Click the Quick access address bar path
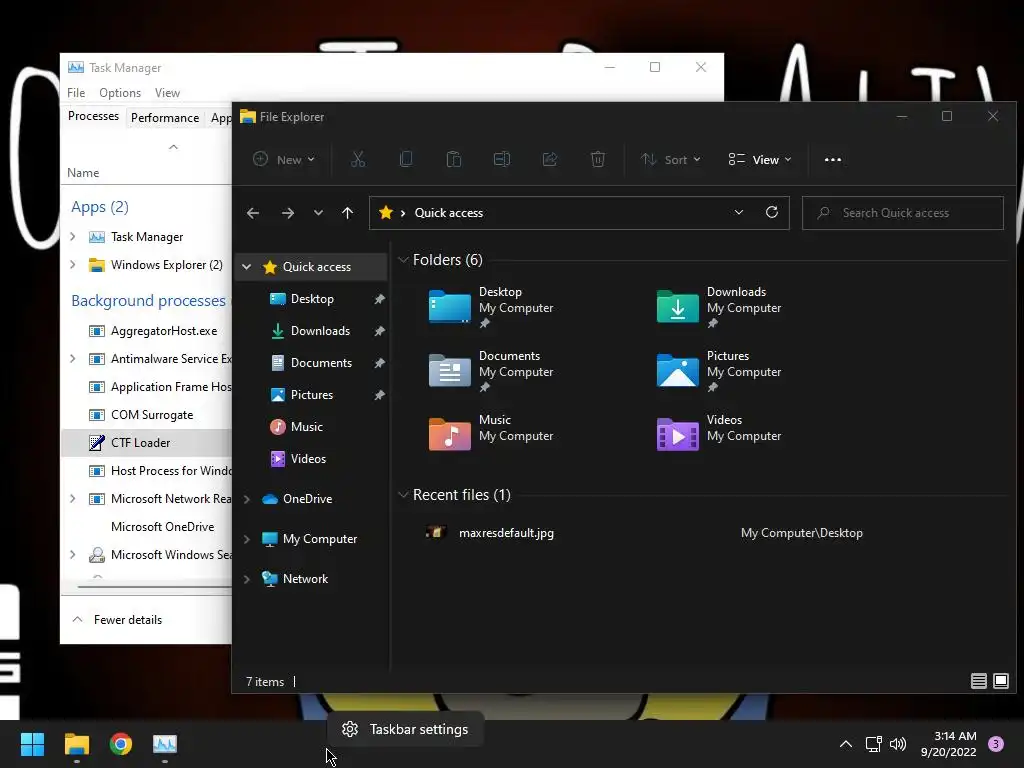1024x768 pixels. (x=449, y=213)
